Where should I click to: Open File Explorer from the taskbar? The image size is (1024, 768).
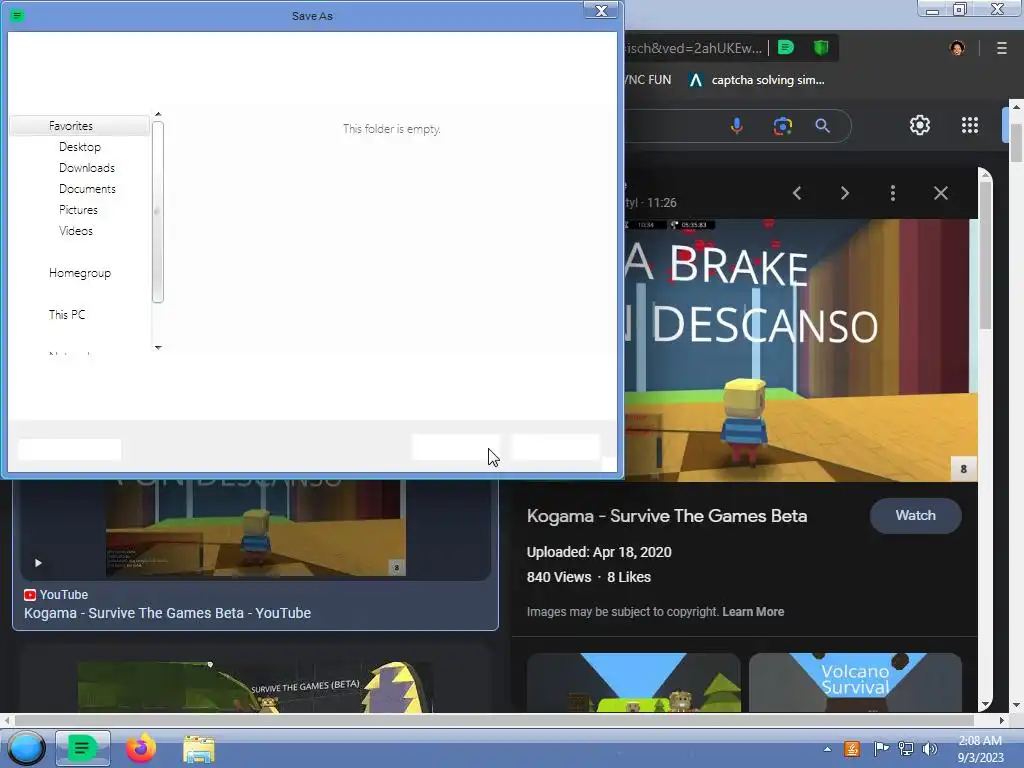pos(199,749)
